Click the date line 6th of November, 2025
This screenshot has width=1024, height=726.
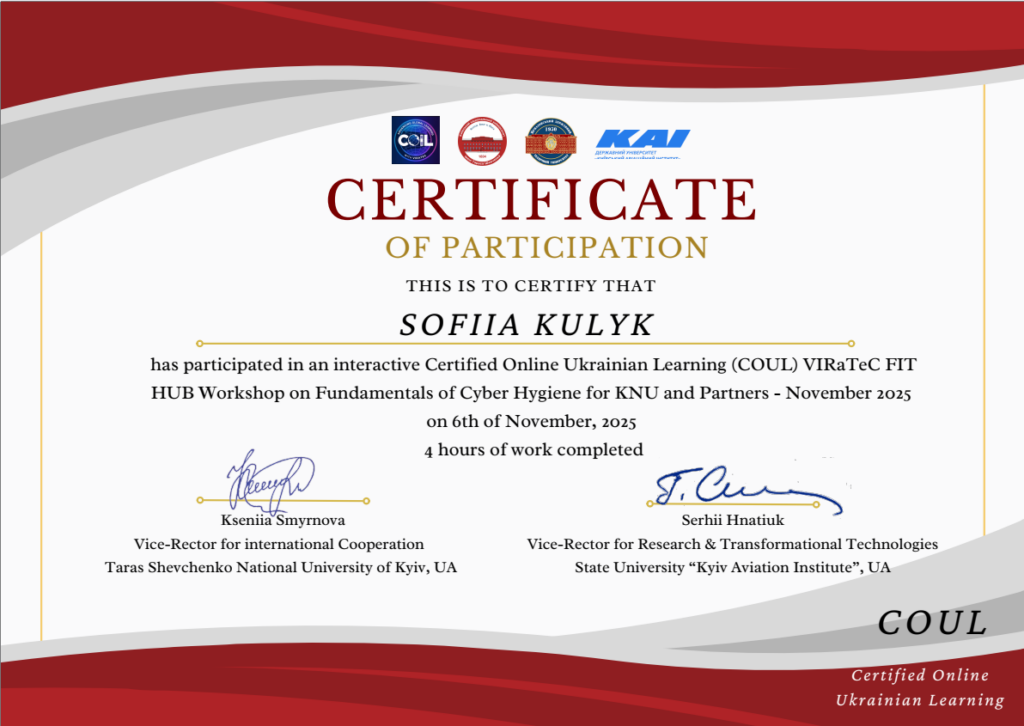click(531, 420)
